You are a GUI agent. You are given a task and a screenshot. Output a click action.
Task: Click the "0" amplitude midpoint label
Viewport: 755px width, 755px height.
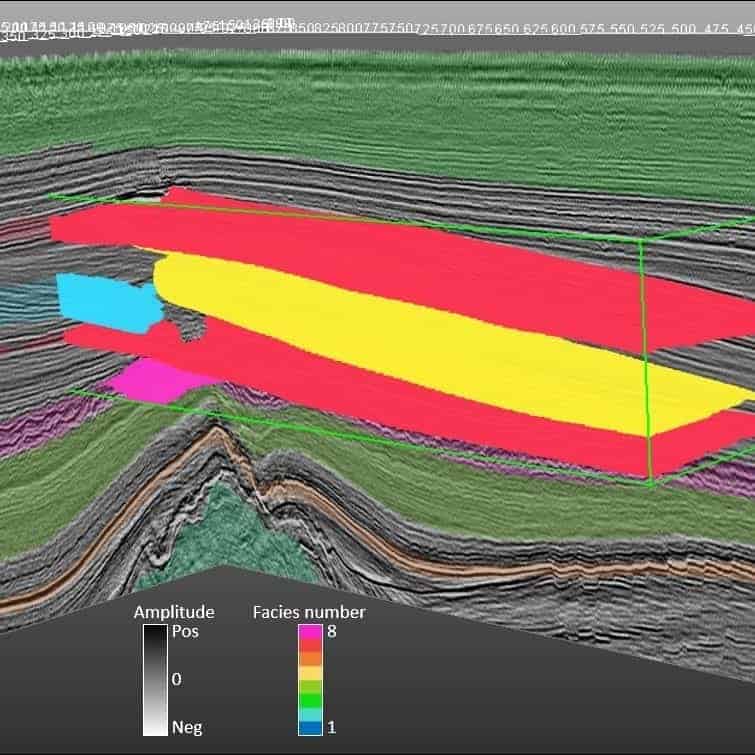(x=177, y=679)
